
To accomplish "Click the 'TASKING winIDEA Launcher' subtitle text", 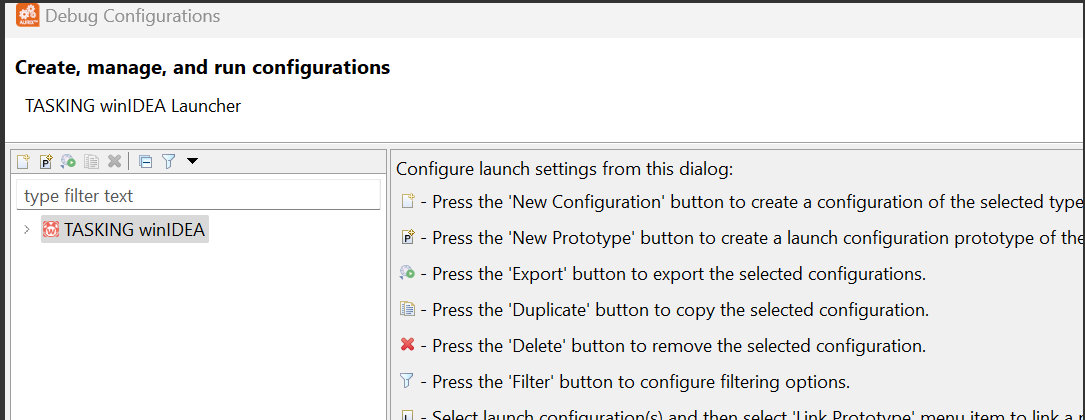I will 133,105.
